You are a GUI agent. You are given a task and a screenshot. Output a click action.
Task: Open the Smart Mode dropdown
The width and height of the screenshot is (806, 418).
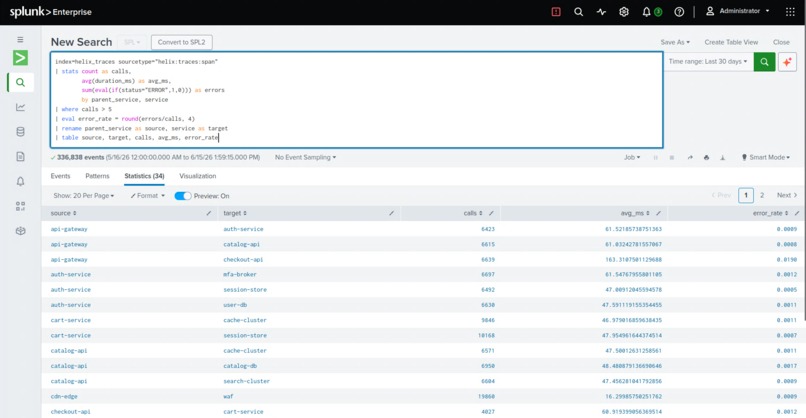[x=765, y=157]
